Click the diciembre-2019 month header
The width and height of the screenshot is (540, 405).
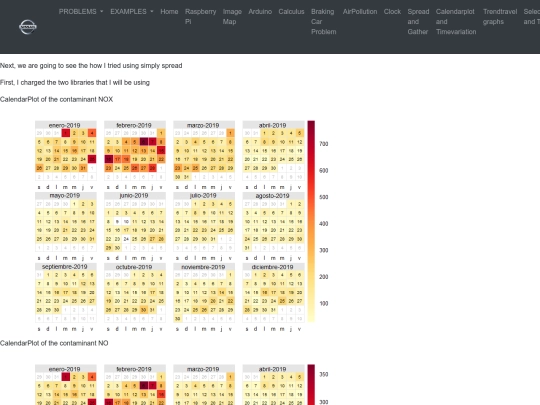tap(273, 267)
